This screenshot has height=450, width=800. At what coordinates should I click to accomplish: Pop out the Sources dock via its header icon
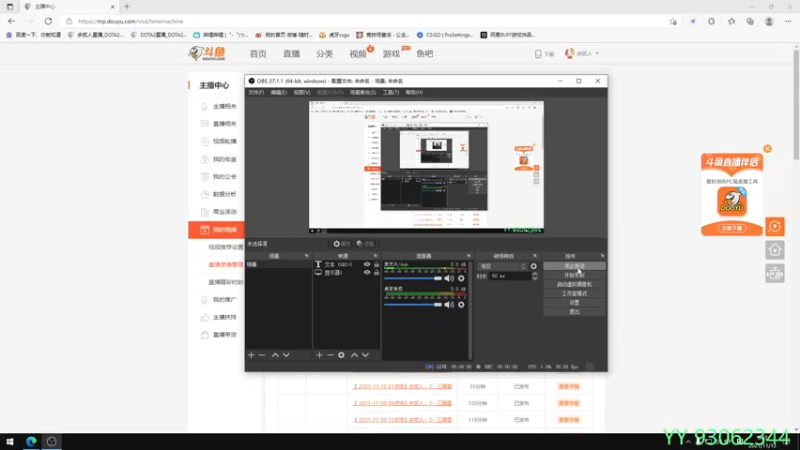click(376, 256)
